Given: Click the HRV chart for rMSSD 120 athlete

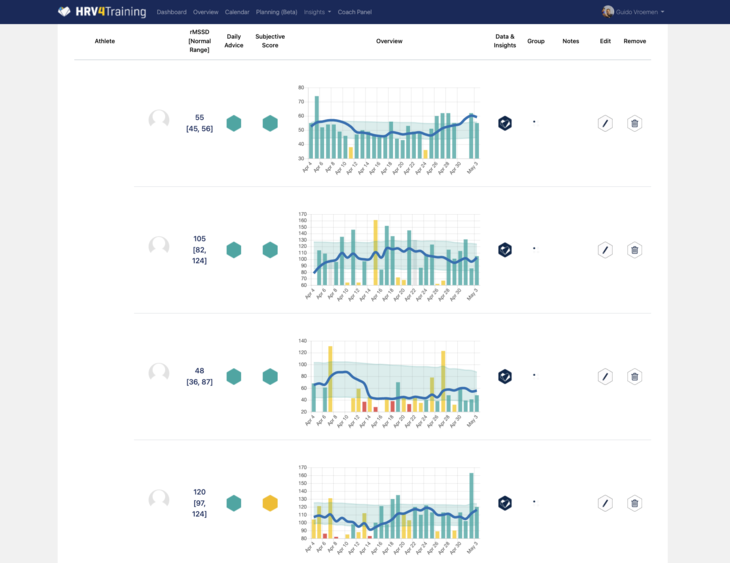Looking at the screenshot, I should 389,509.
